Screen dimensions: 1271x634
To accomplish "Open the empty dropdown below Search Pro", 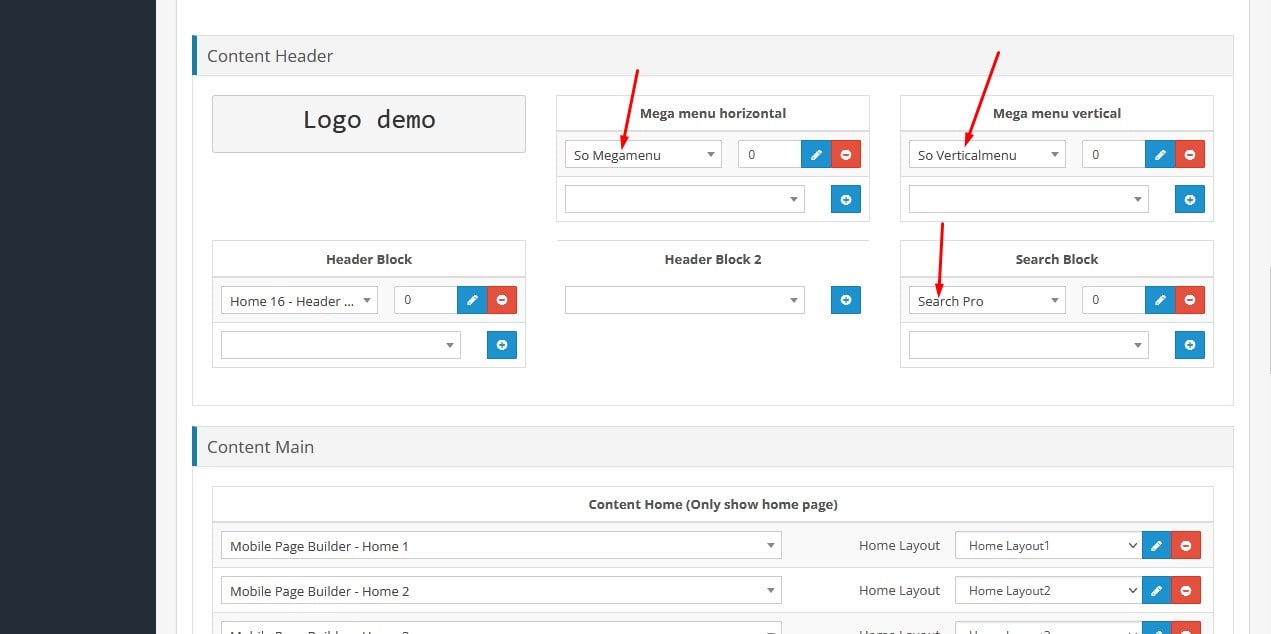I will (x=1029, y=346).
